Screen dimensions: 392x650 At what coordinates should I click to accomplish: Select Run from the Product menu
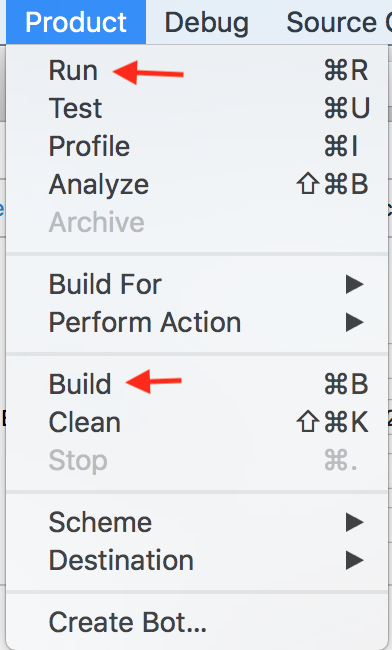[x=197, y=70]
